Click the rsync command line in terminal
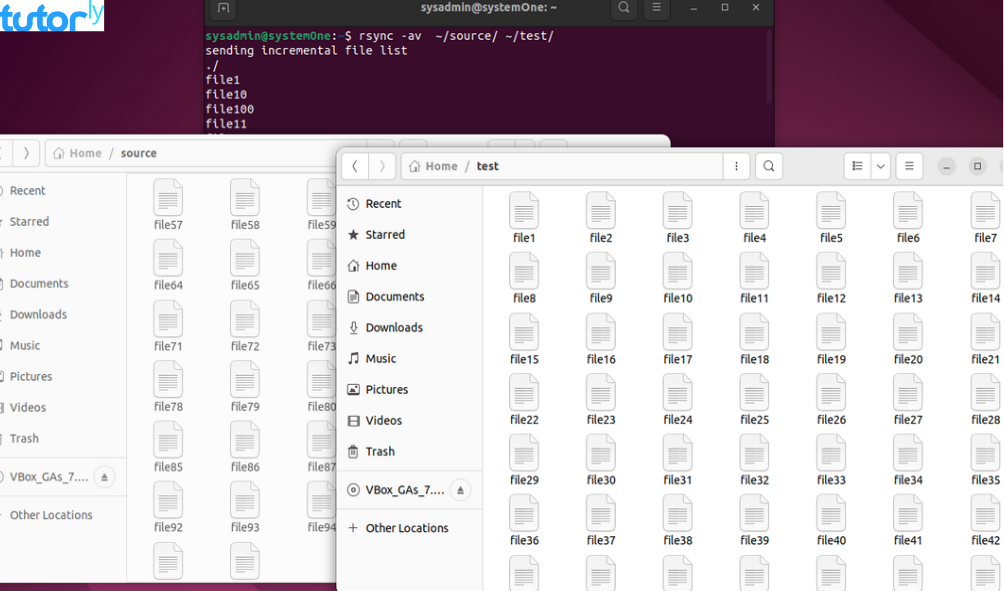This screenshot has height=591, width=1004. click(x=379, y=36)
